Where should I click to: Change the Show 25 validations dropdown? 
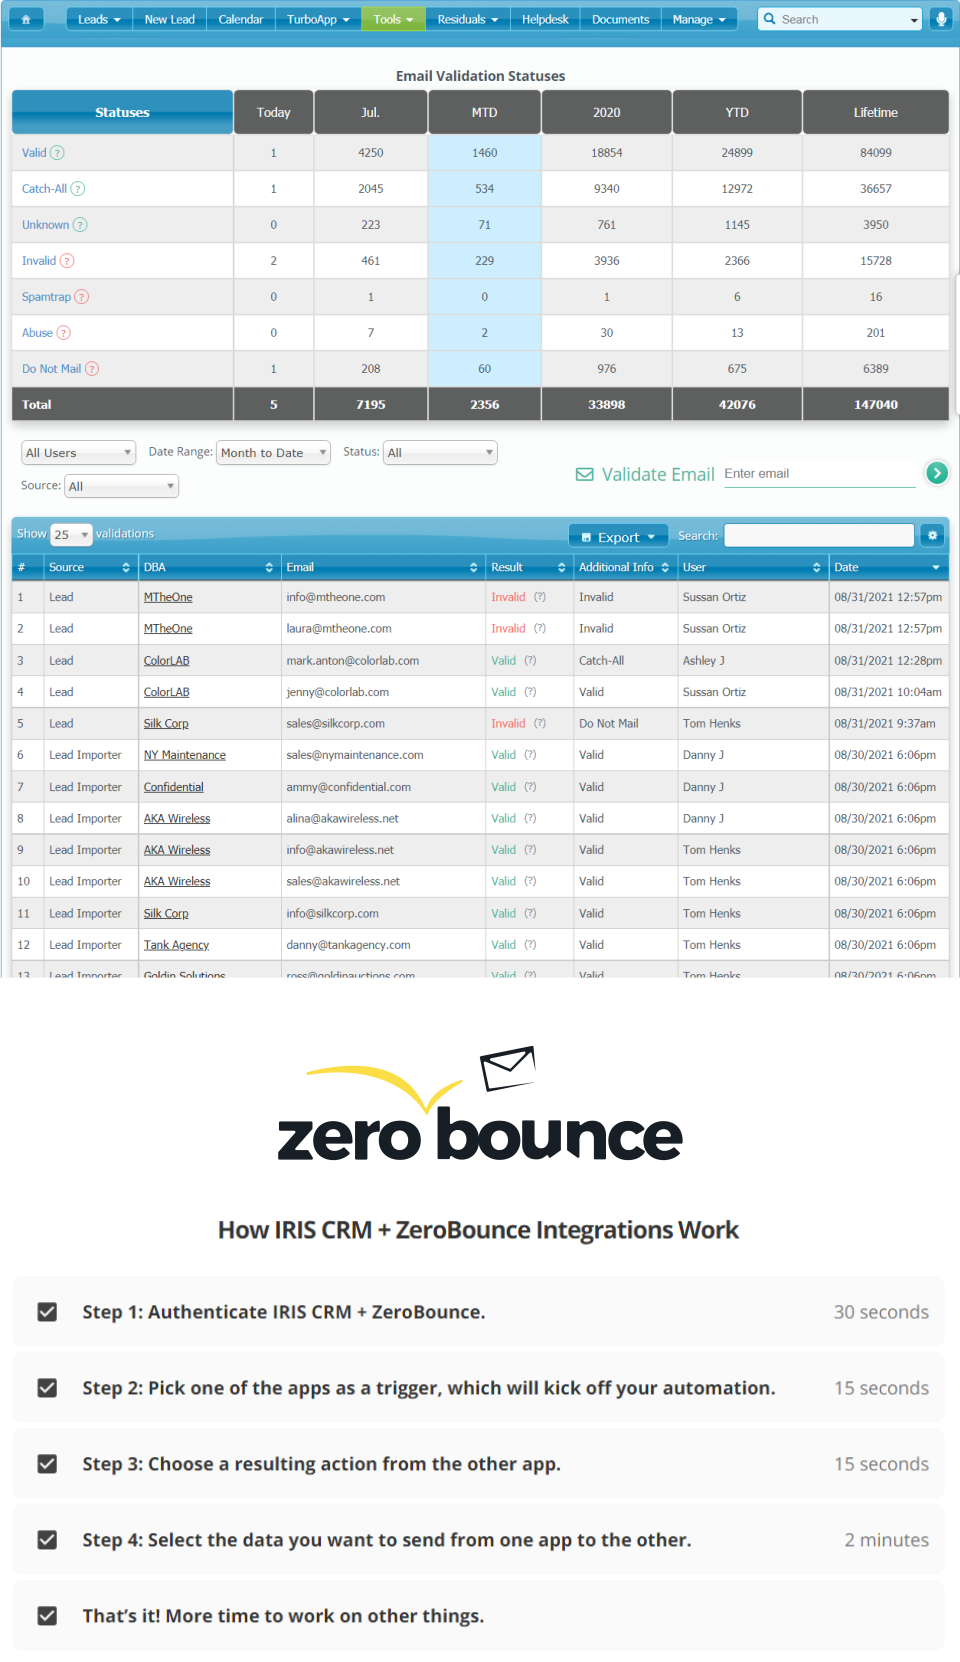pyautogui.click(x=71, y=535)
